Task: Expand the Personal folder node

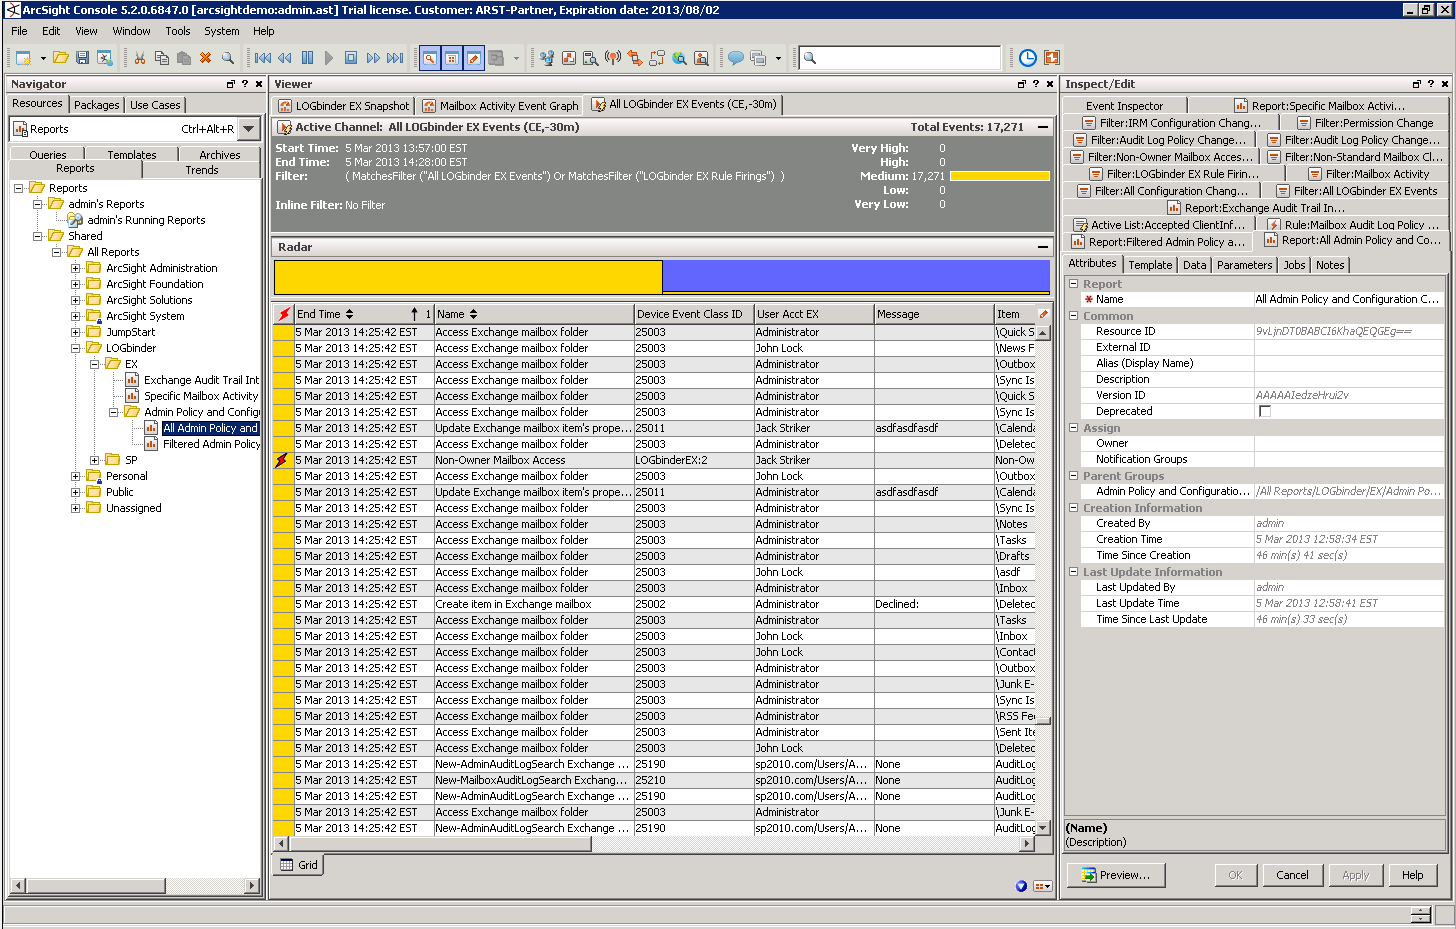Action: click(x=75, y=476)
